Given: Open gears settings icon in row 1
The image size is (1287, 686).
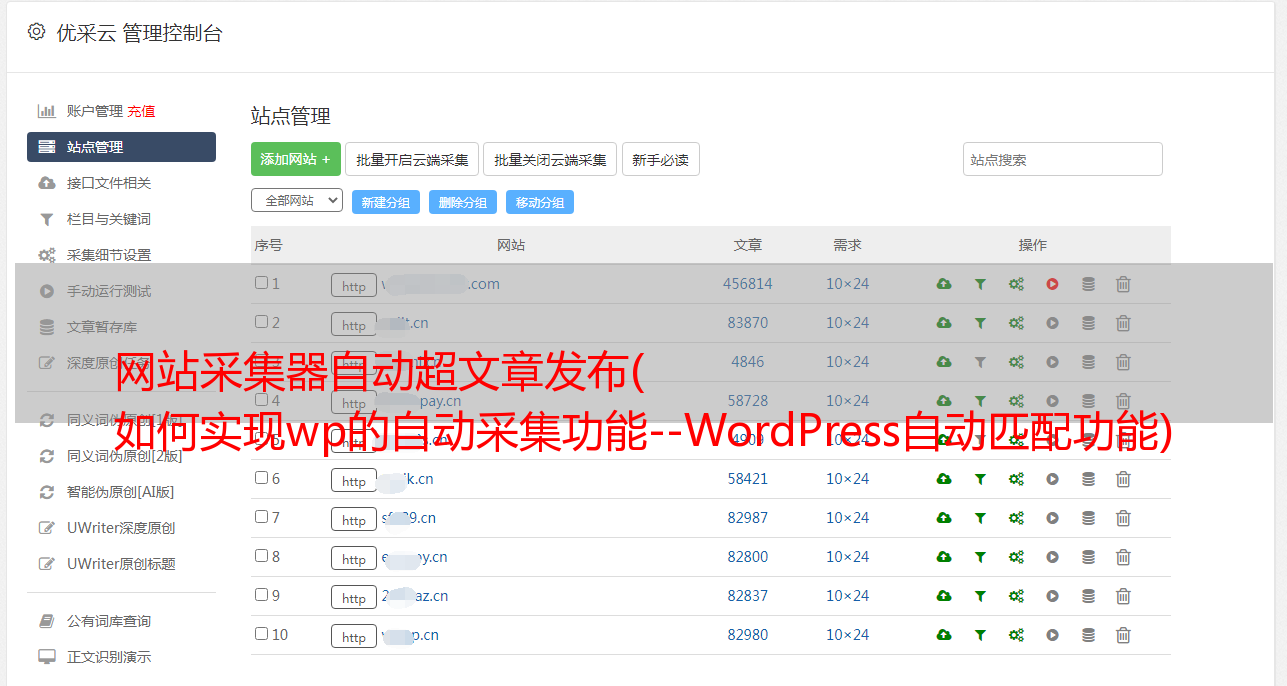Looking at the screenshot, I should (1016, 284).
